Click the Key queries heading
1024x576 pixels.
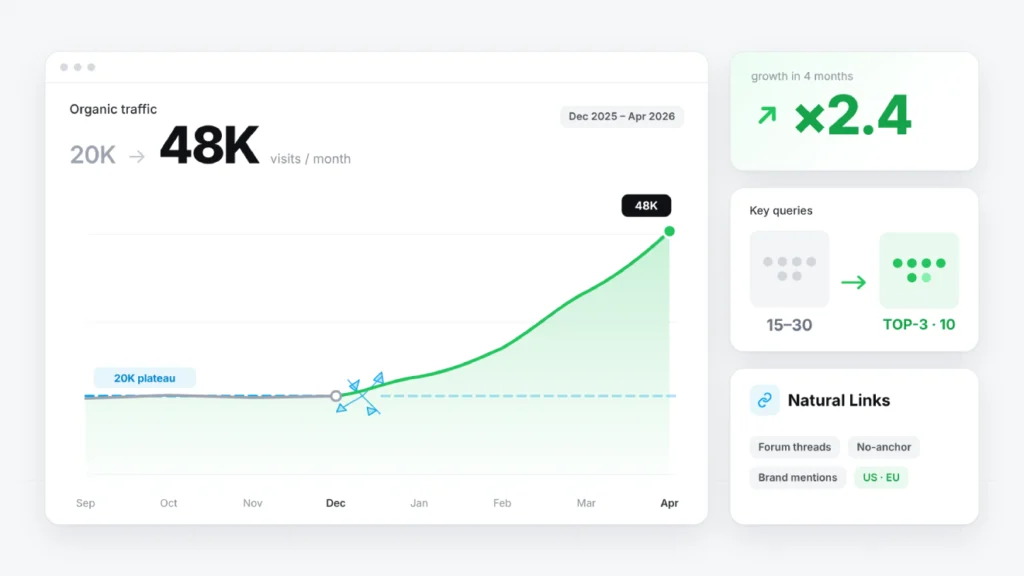781,210
